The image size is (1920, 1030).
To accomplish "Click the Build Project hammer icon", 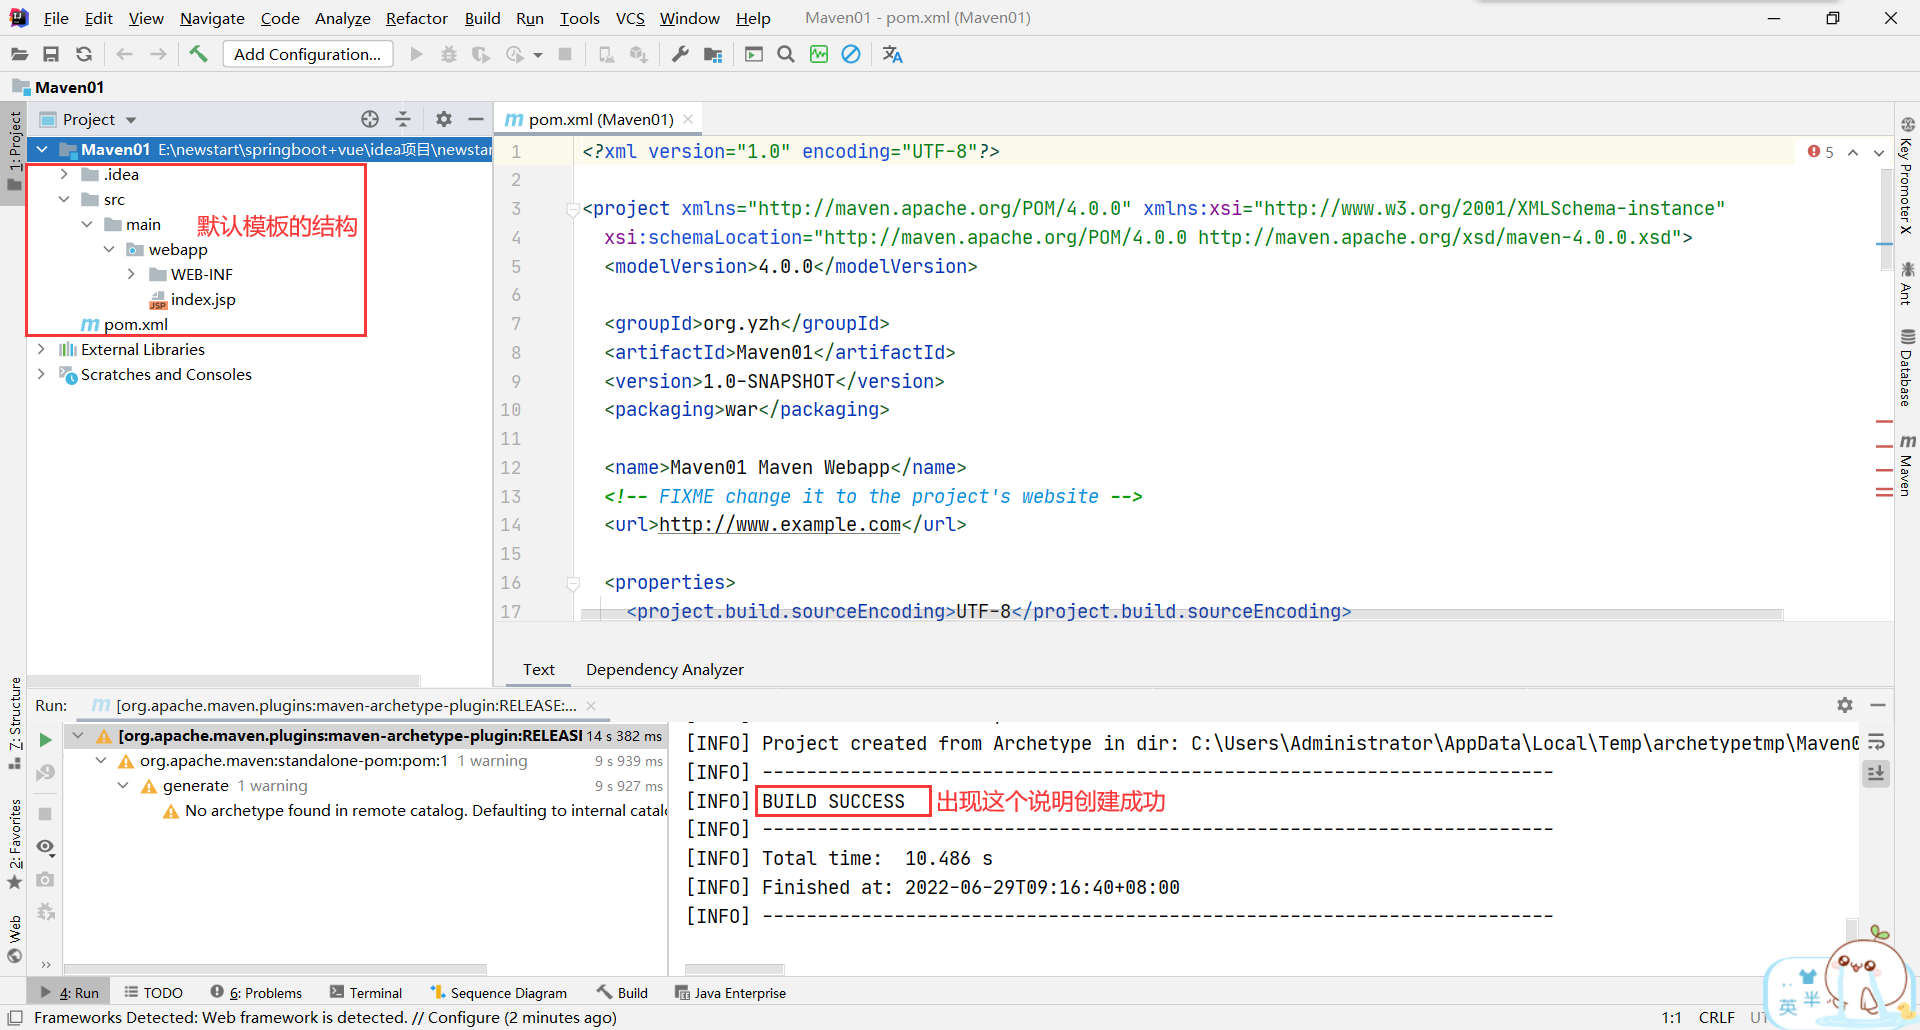I will coord(198,54).
